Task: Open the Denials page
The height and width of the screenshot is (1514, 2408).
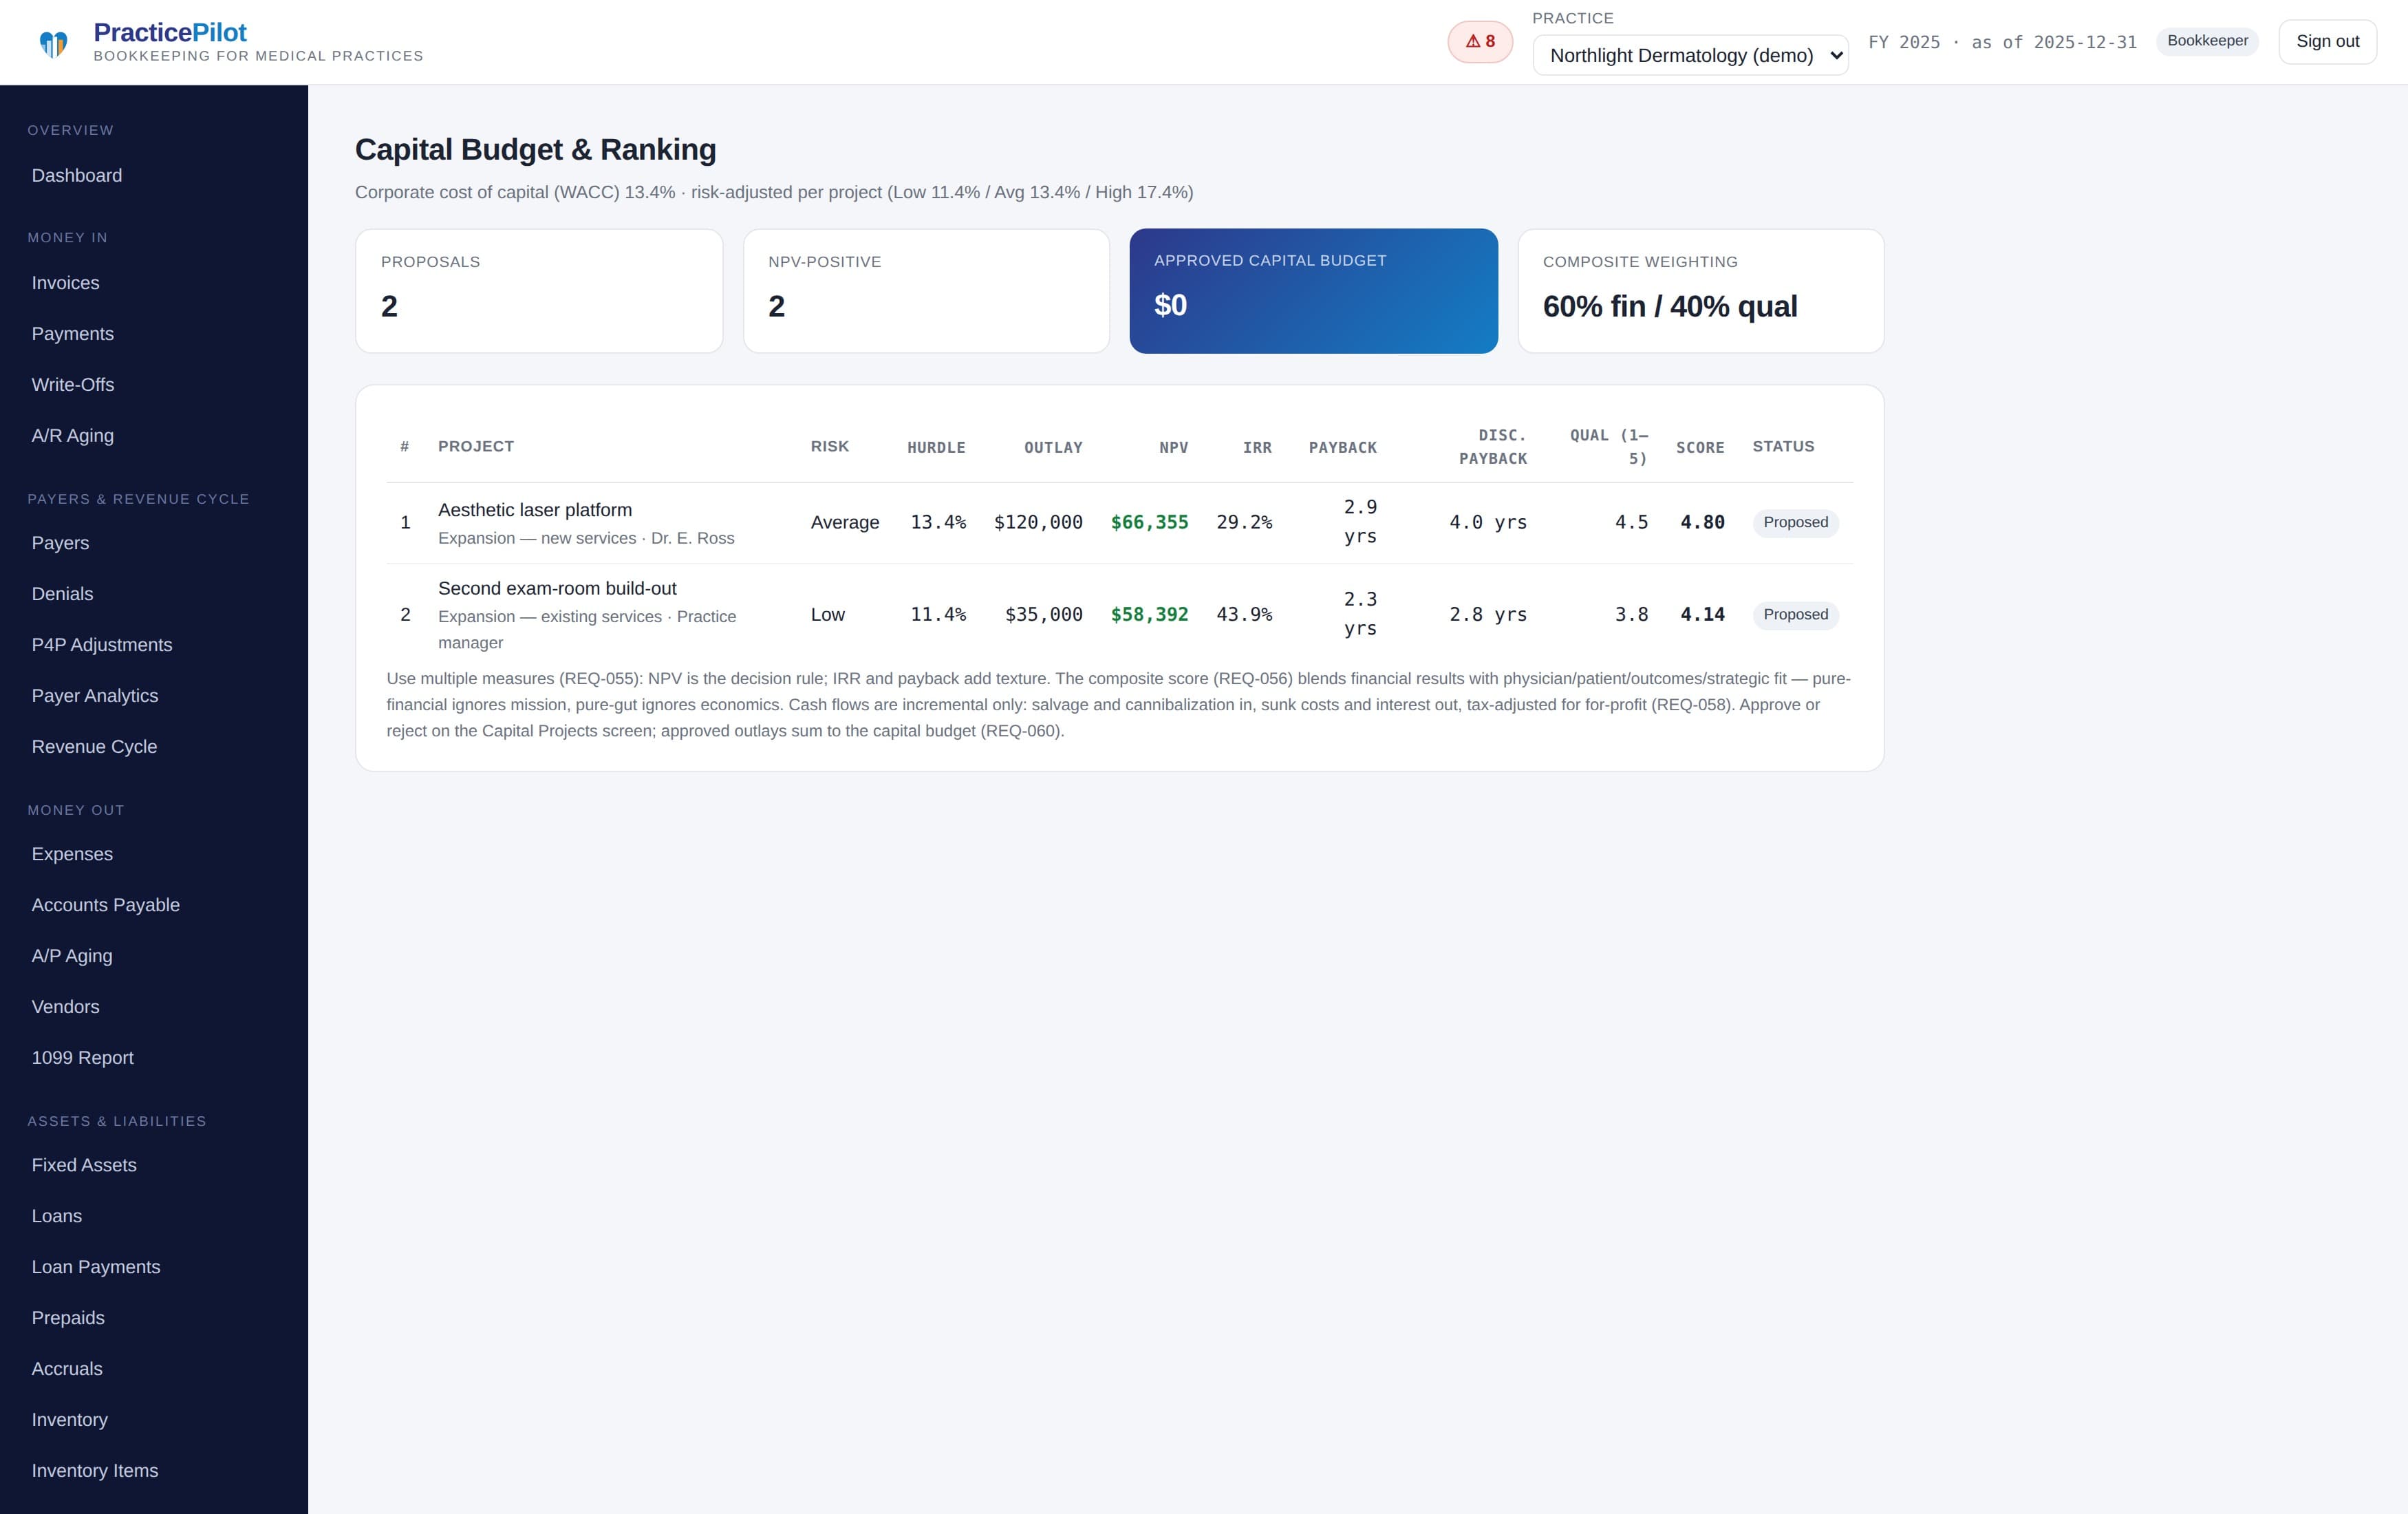Action: [x=63, y=594]
